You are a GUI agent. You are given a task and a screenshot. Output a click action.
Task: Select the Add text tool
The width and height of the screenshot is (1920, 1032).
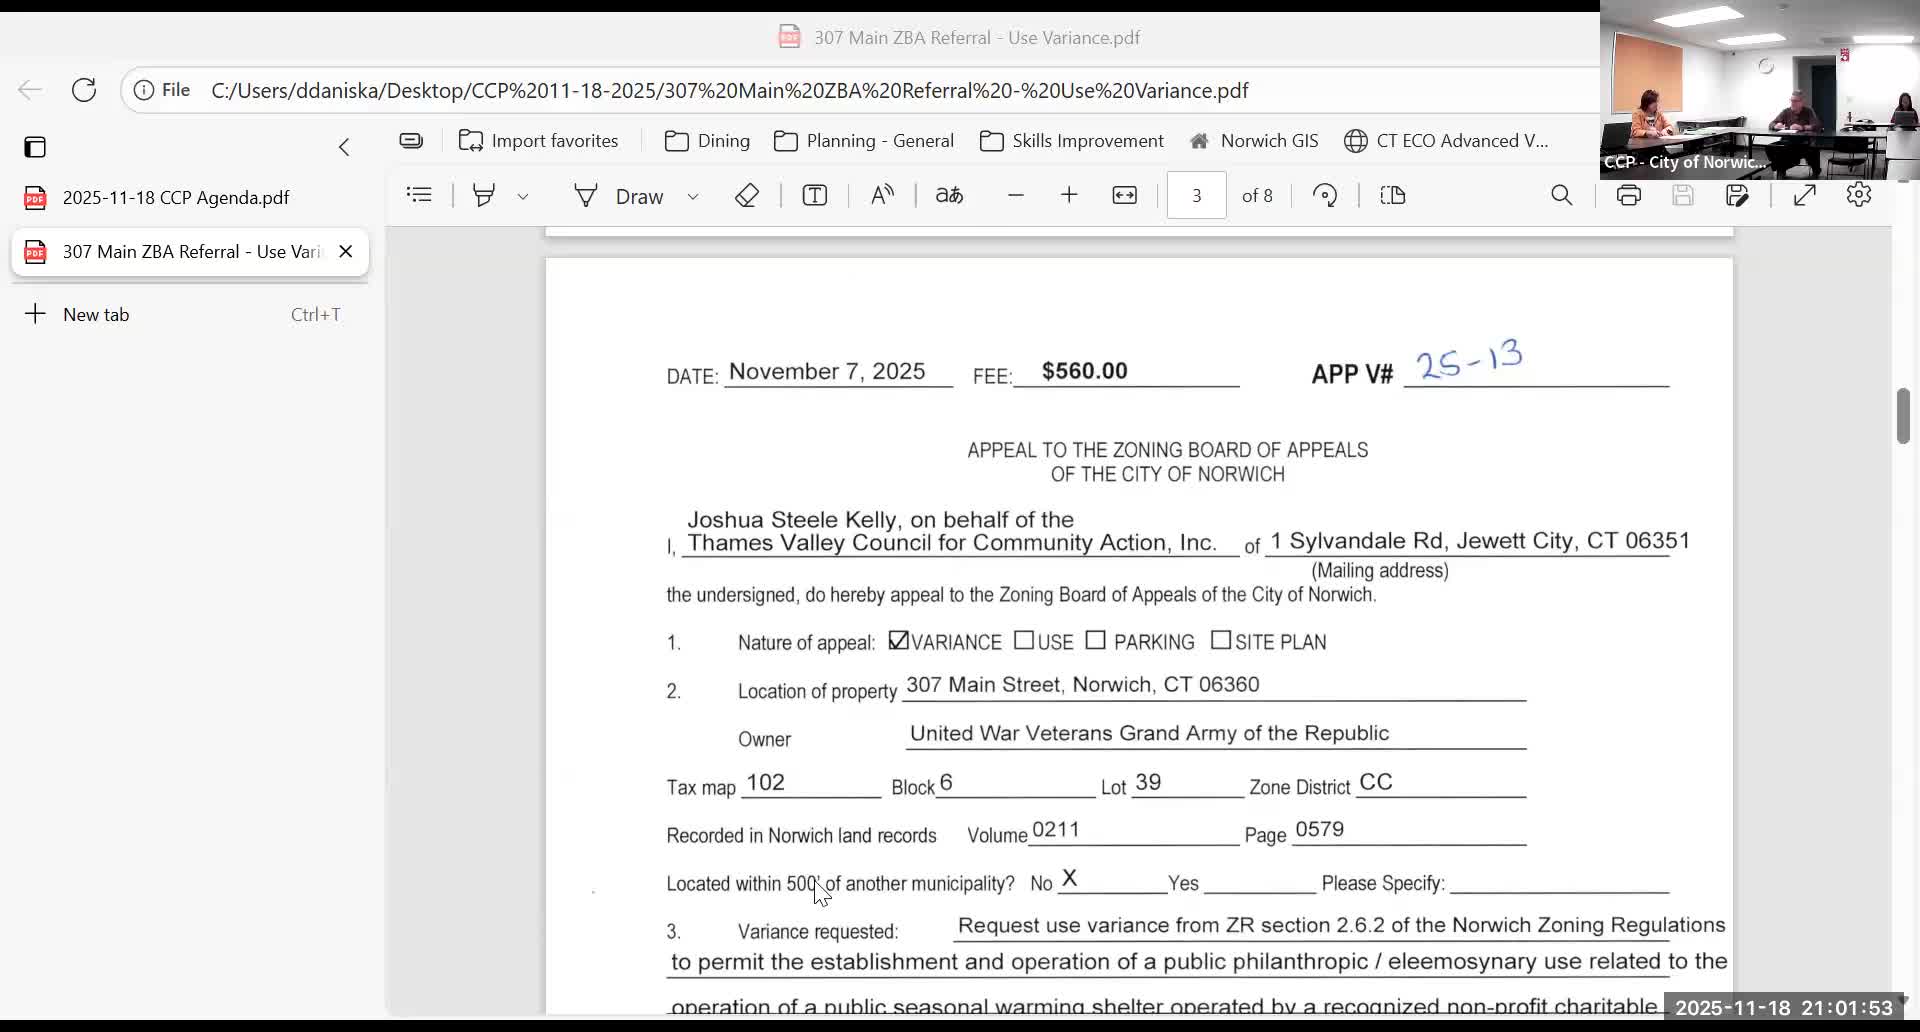pos(815,196)
